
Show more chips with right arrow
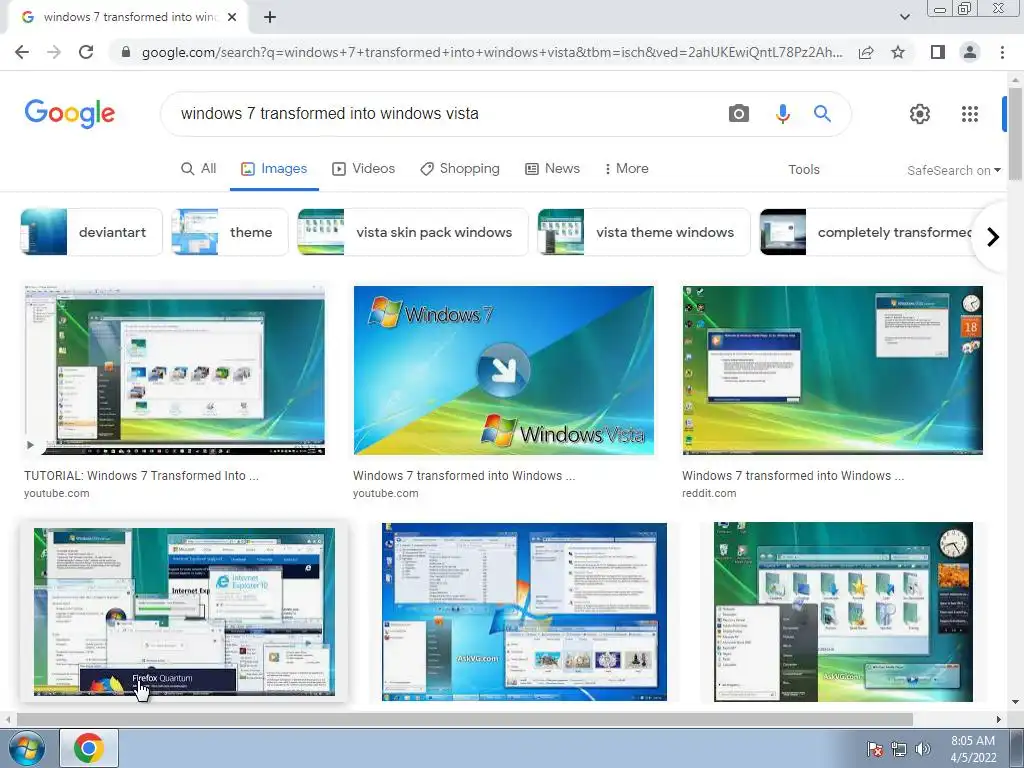point(993,236)
